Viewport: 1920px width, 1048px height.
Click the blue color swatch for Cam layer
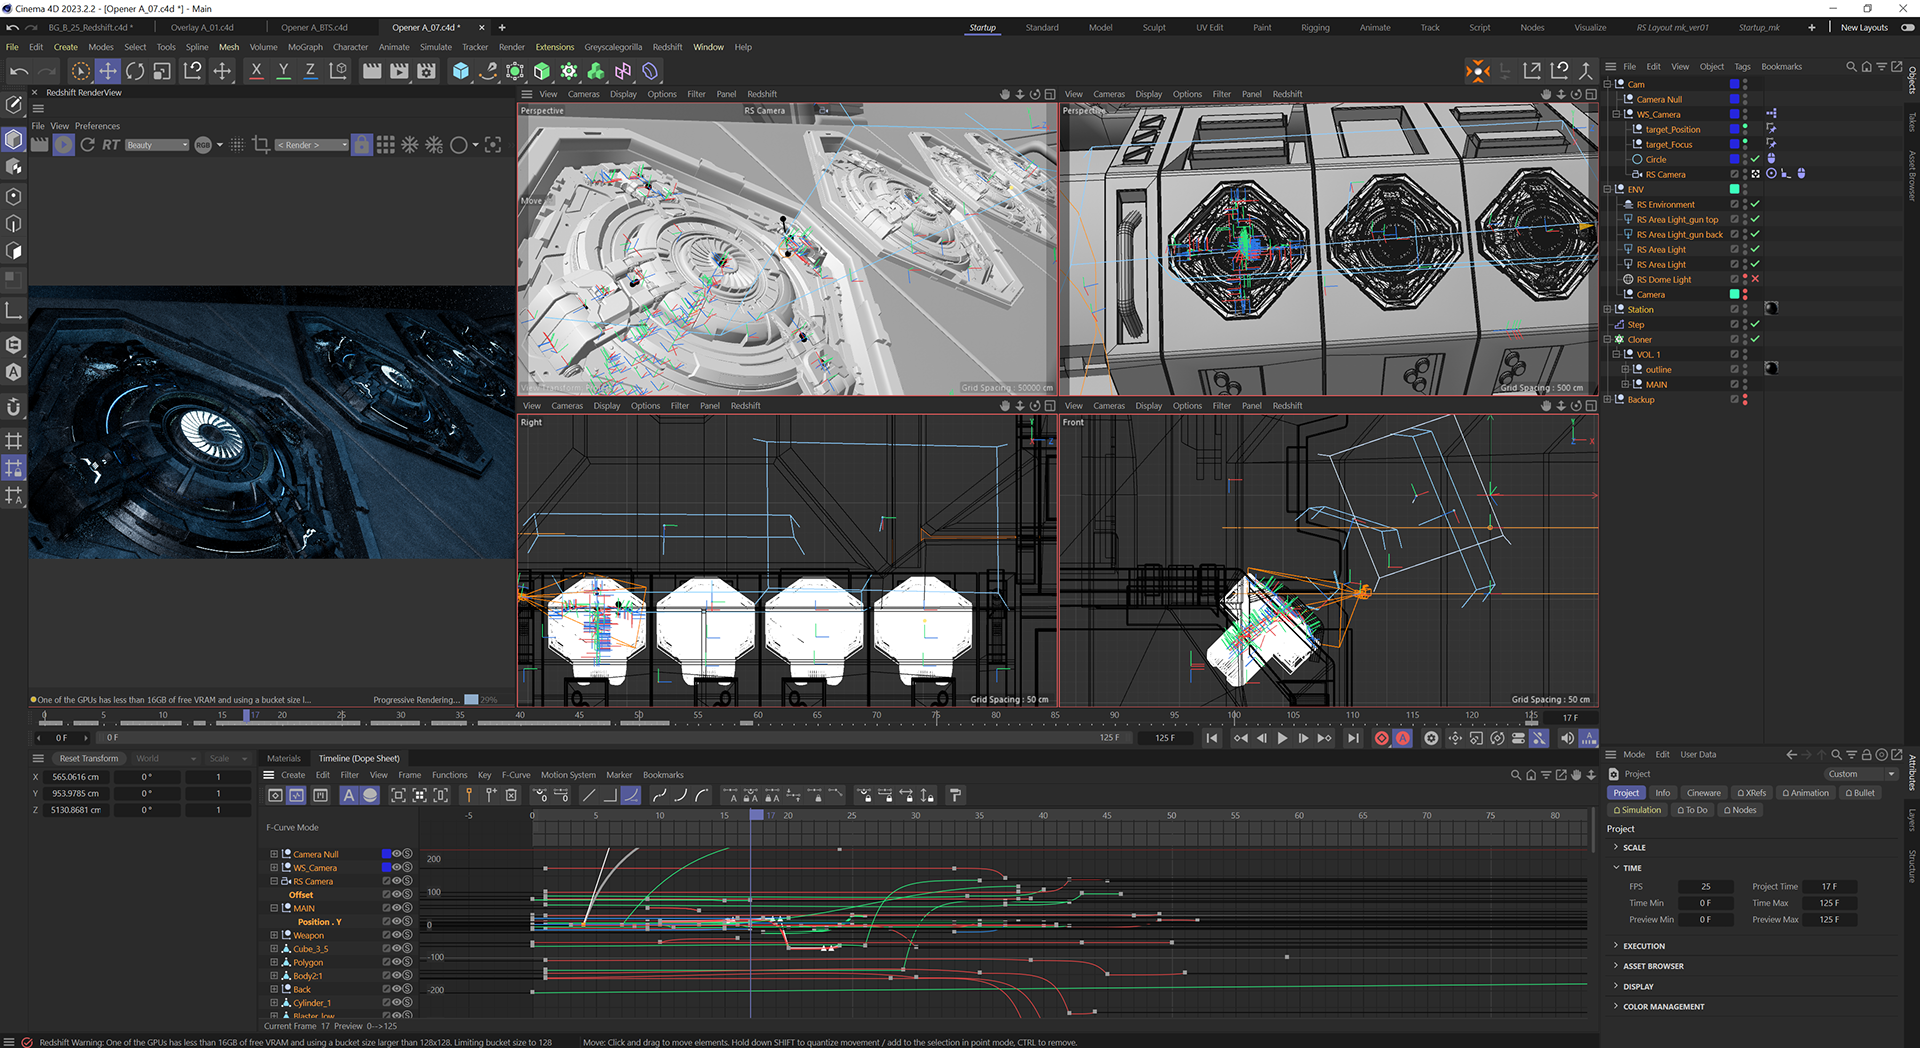click(x=1734, y=84)
